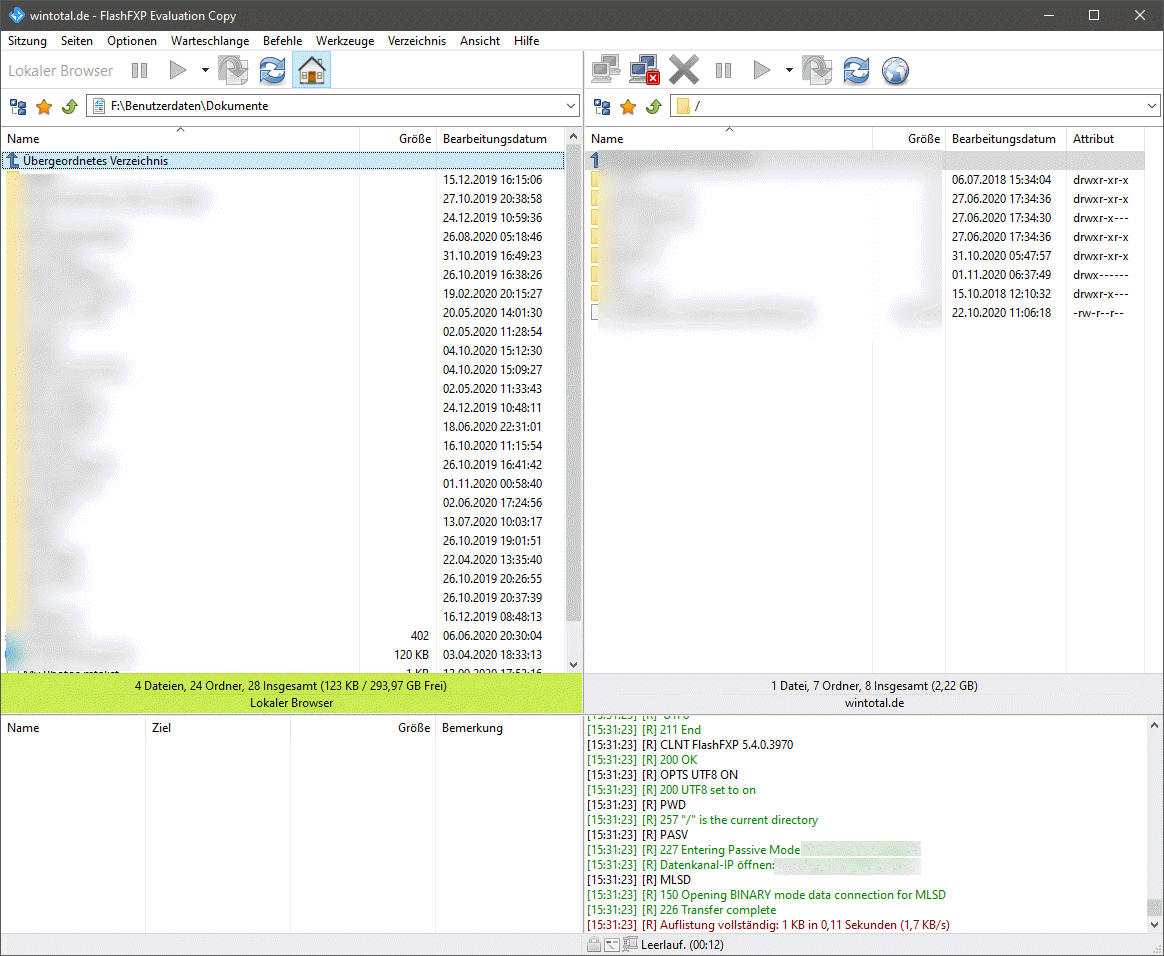This screenshot has height=956, width=1164.
Task: Open the local pane favorites star
Action: pyautogui.click(x=44, y=107)
